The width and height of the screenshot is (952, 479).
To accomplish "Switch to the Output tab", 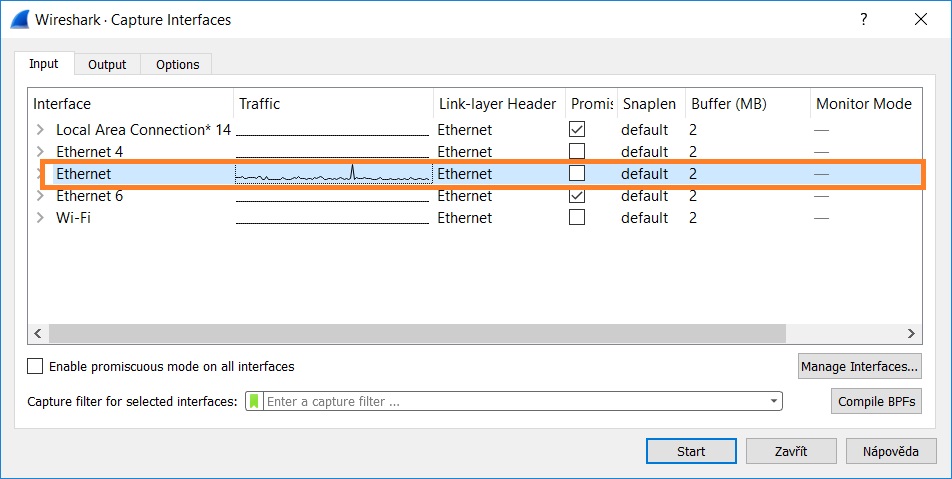I will 107,64.
